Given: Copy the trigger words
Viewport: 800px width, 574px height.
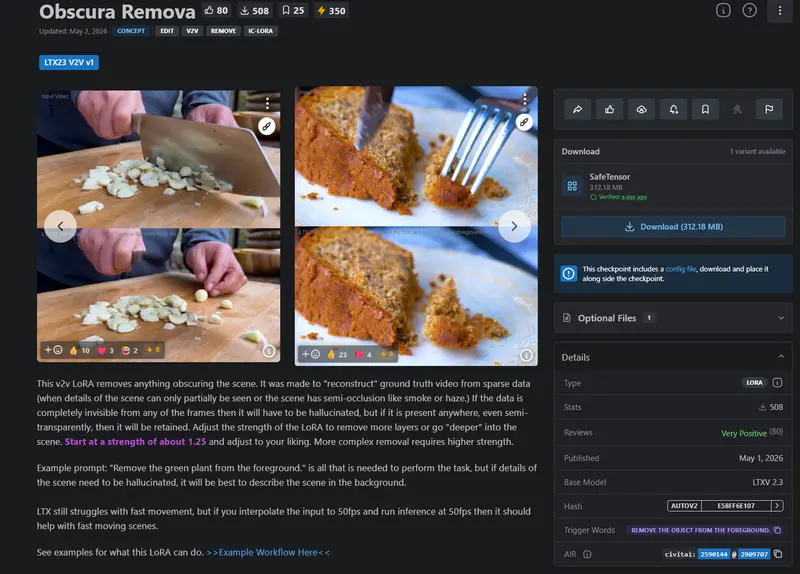Looking at the screenshot, I should click(778, 530).
